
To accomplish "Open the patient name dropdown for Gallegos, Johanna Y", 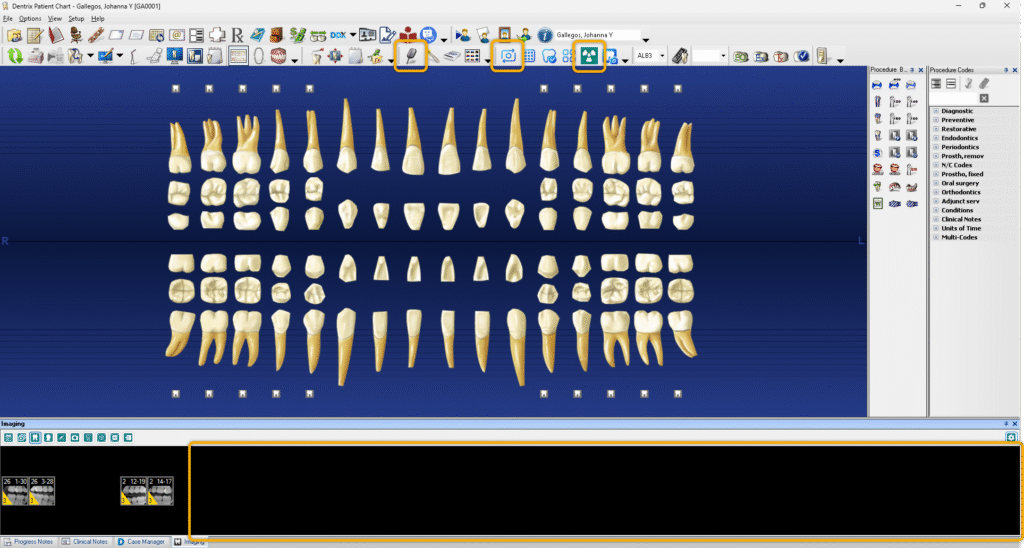I will pyautogui.click(x=646, y=36).
